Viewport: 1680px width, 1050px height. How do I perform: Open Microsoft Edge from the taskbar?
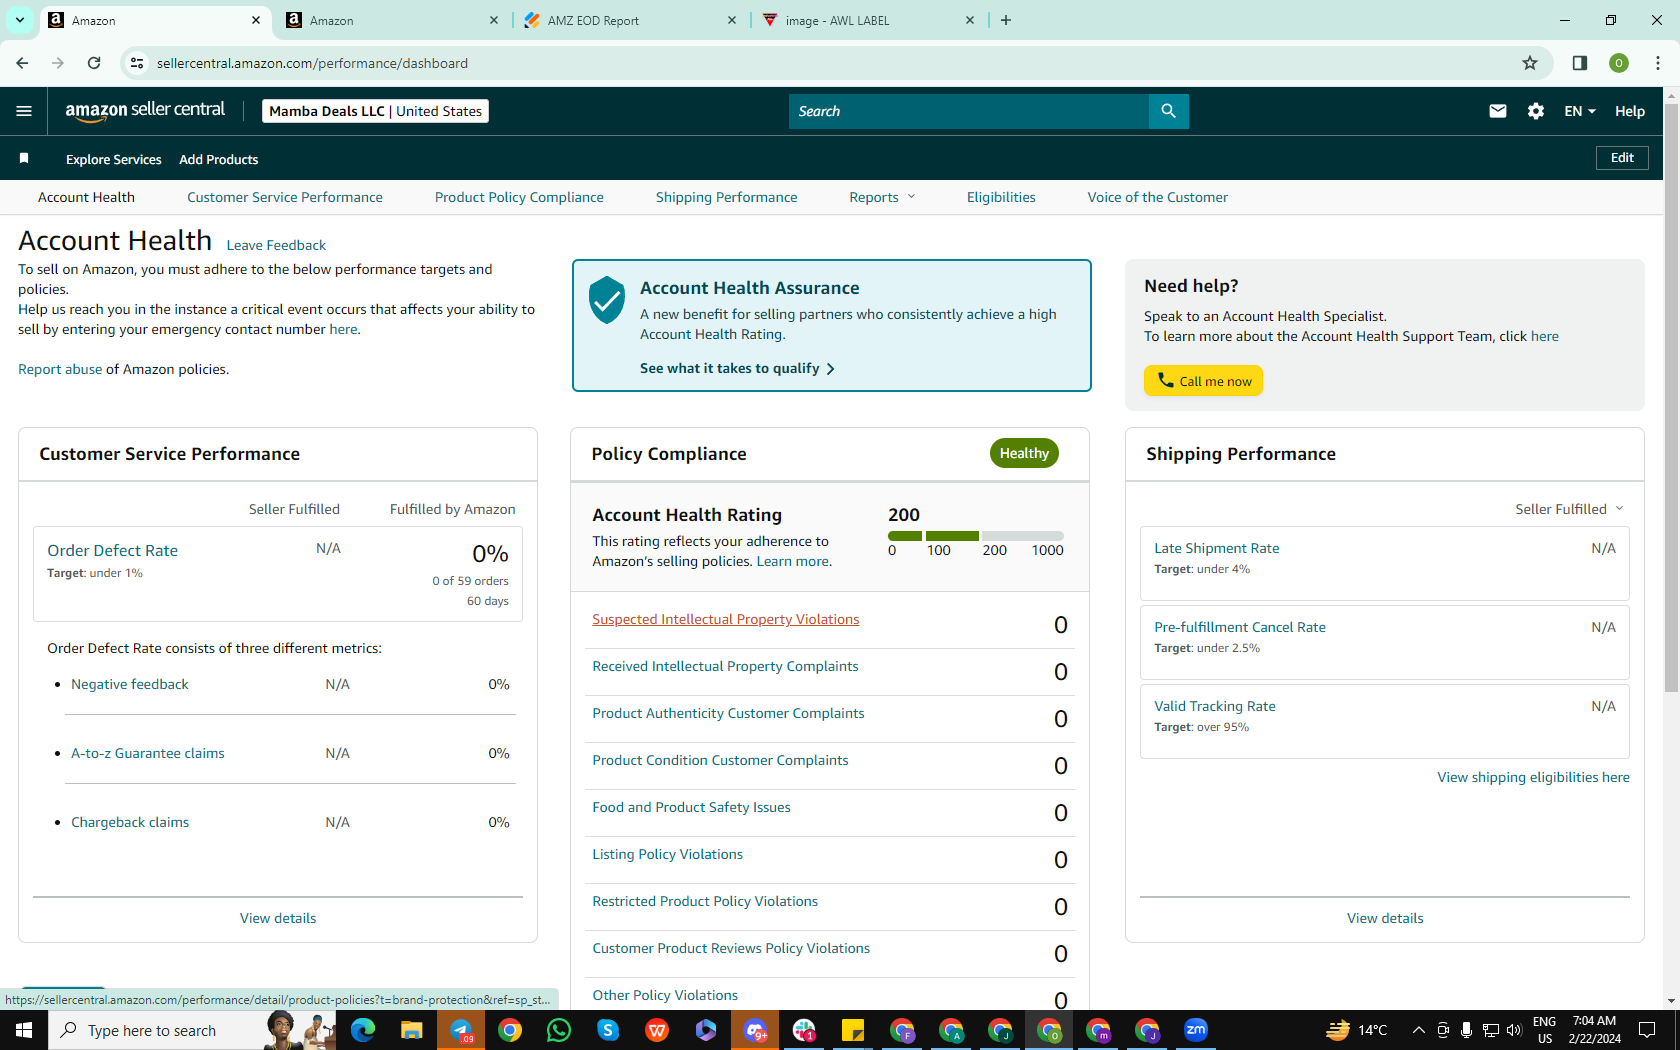[363, 1030]
